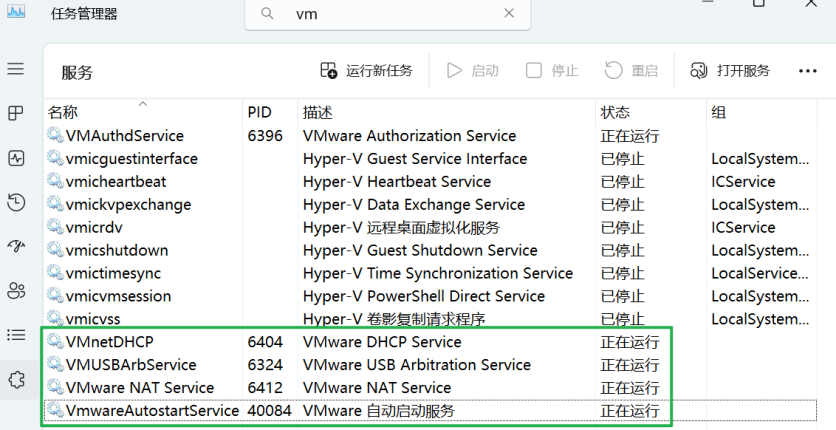Click PID 6324 cell
The image size is (836, 430).
(x=265, y=364)
